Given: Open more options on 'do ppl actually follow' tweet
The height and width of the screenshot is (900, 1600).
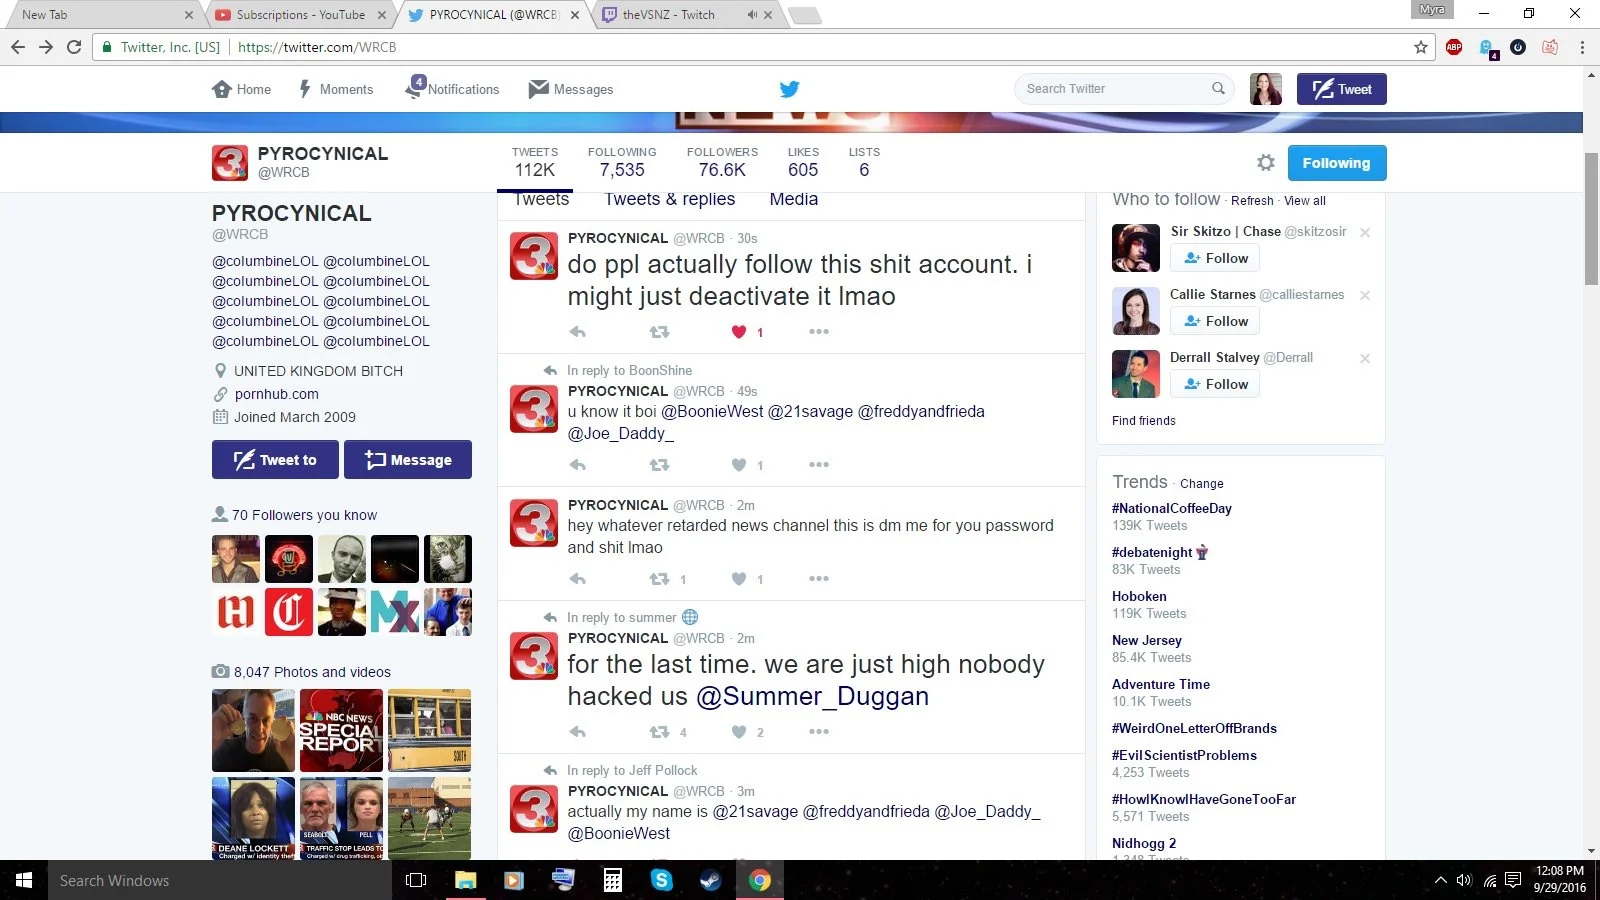Looking at the screenshot, I should [x=819, y=332].
